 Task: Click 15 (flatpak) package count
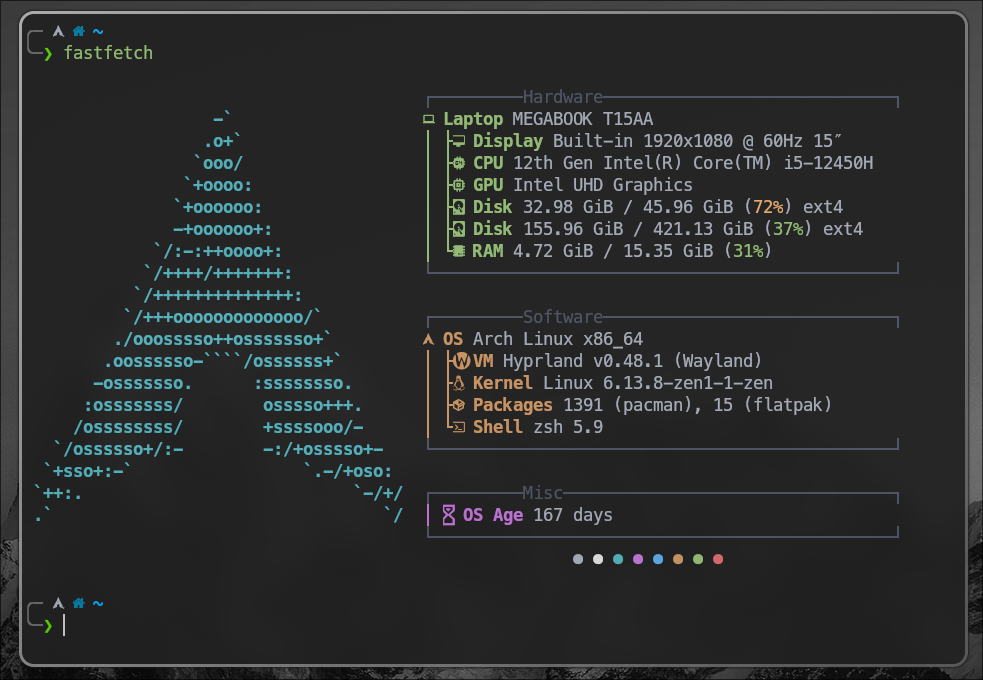(x=772, y=405)
